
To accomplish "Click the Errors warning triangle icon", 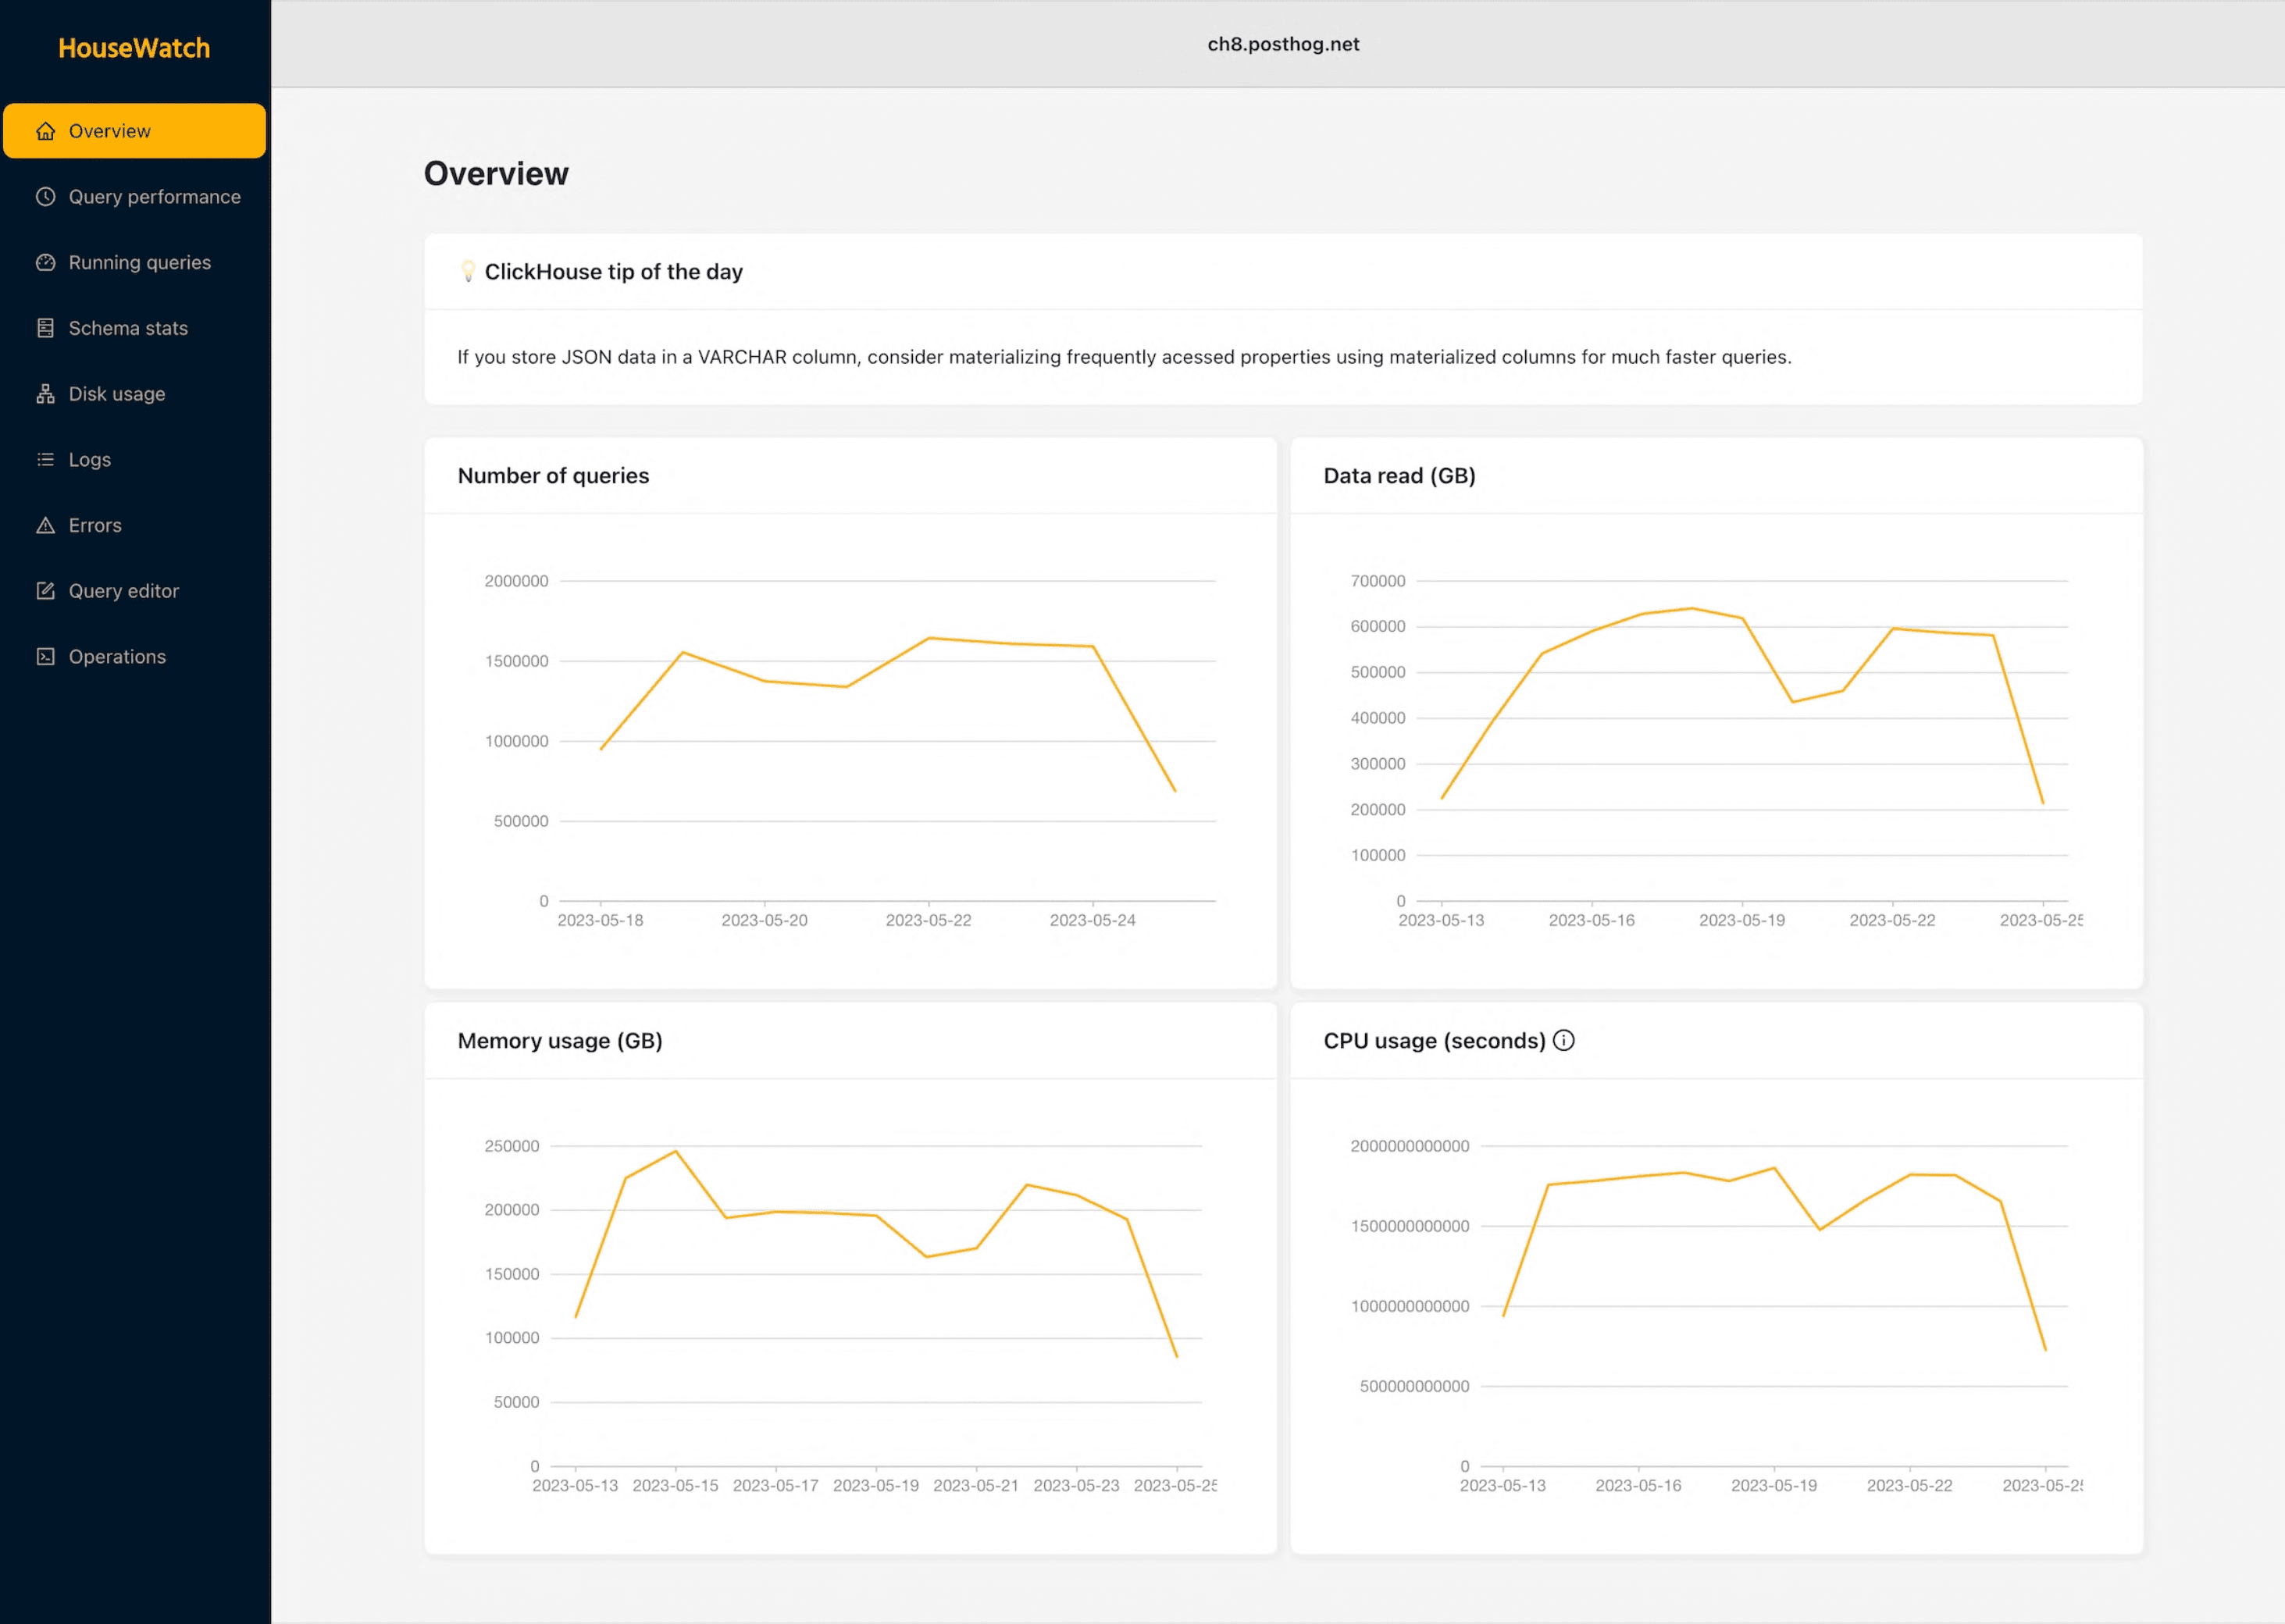I will [46, 525].
